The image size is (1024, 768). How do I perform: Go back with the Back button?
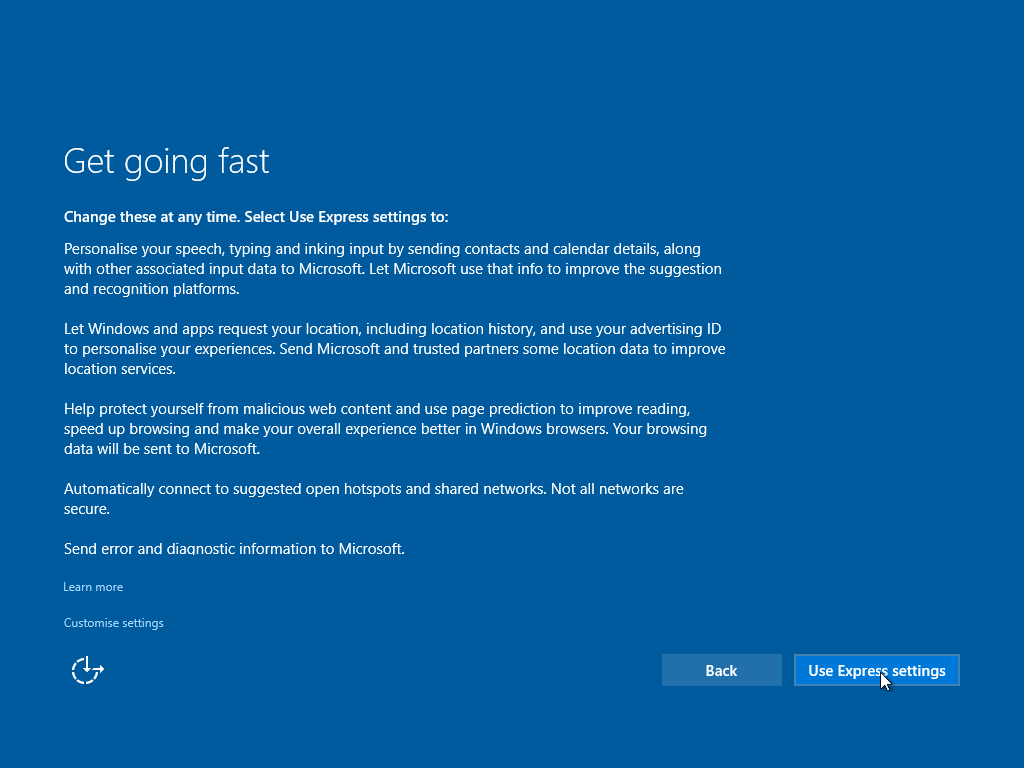tap(722, 670)
